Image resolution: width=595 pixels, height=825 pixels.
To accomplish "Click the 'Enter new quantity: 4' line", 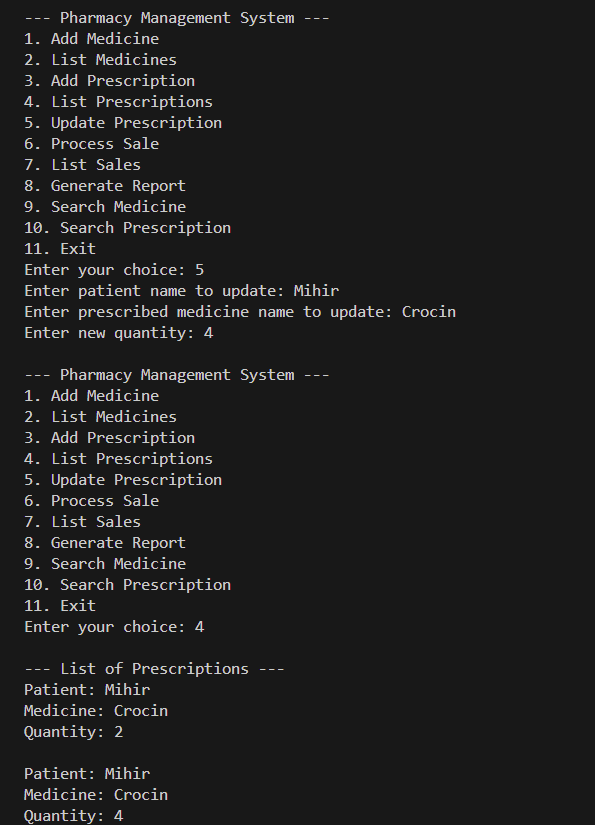I will click(118, 333).
